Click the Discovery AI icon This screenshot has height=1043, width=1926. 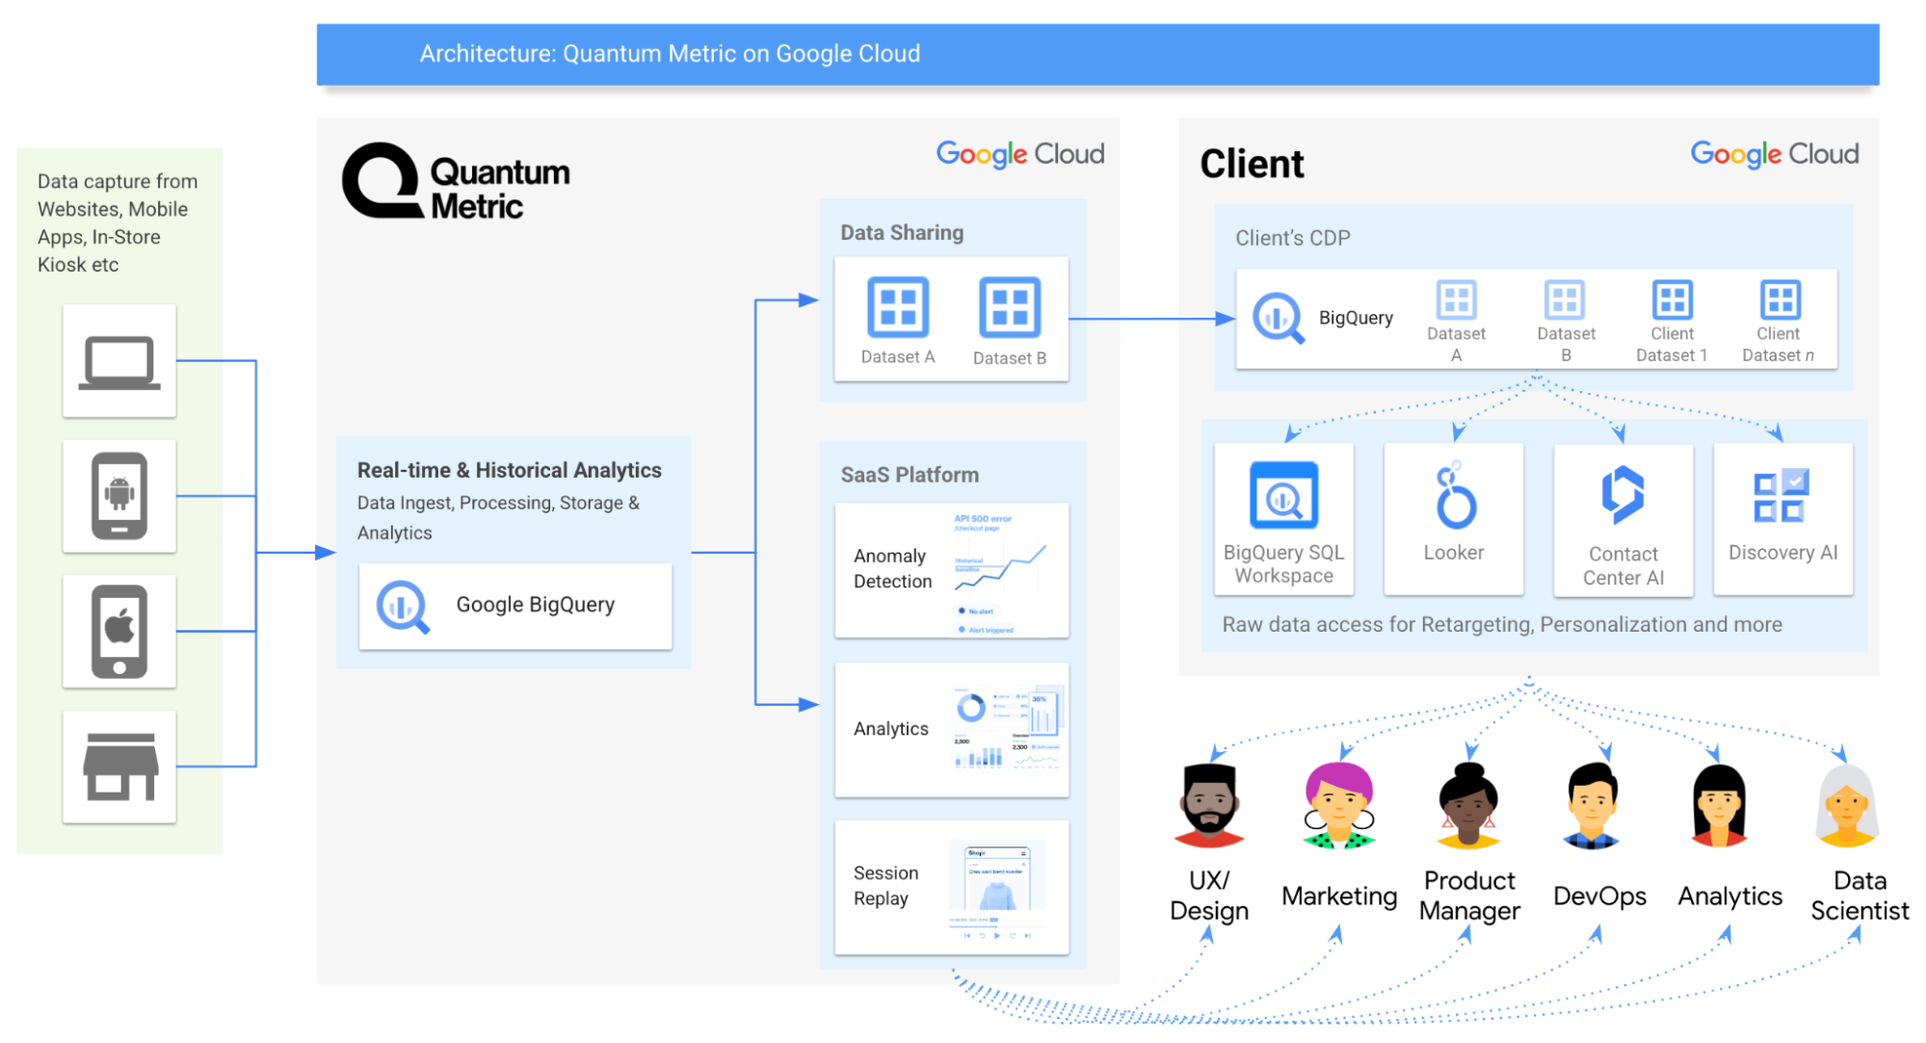(x=1781, y=495)
